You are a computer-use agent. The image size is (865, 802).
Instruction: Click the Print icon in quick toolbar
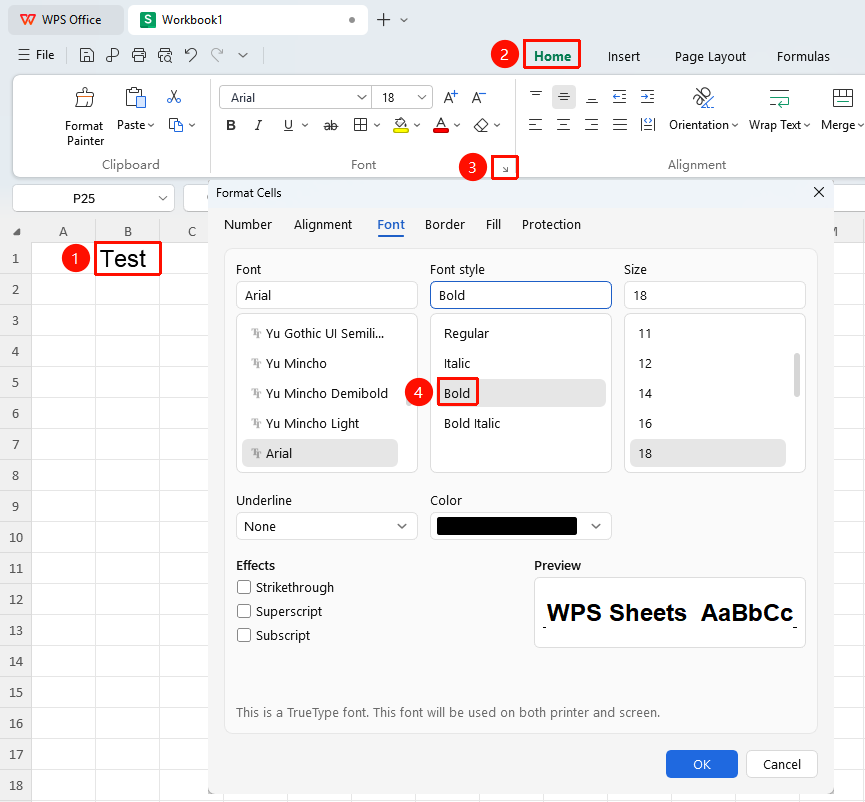139,55
